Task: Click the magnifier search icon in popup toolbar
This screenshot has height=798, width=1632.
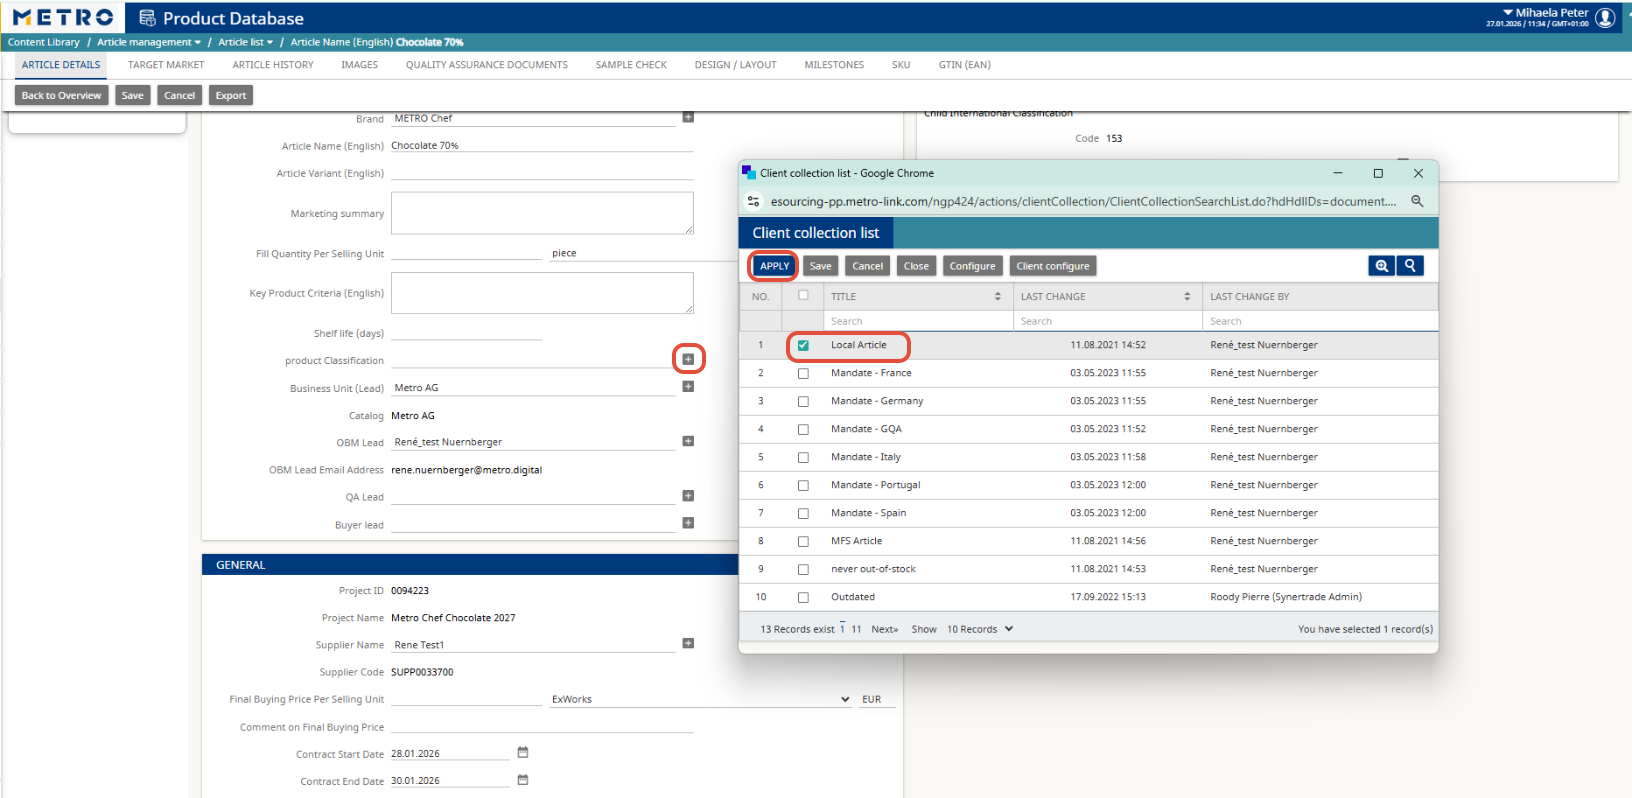Action: 1410,265
